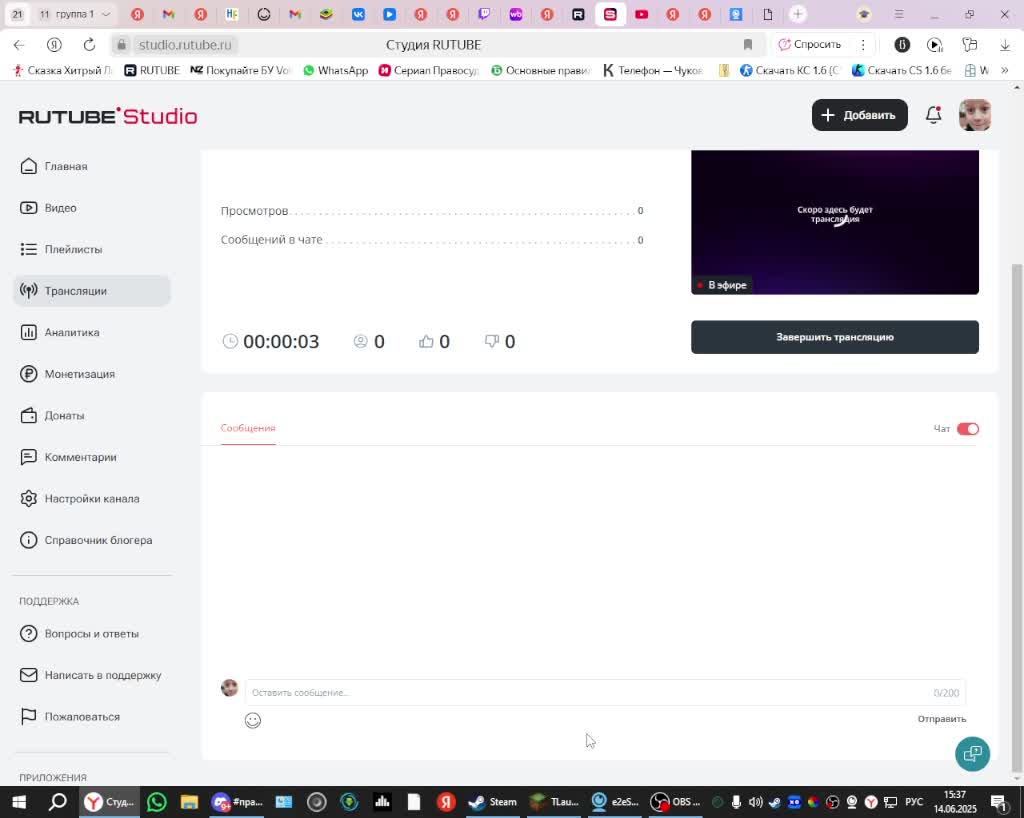Open the emoji picker smiley
The image size is (1024, 818).
253,720
